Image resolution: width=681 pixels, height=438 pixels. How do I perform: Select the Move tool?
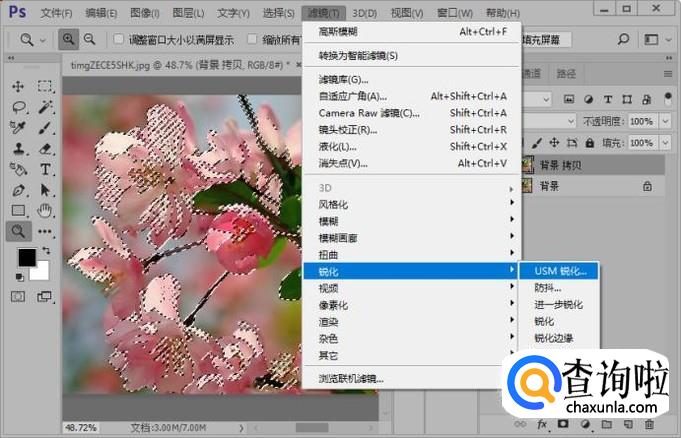(18, 86)
